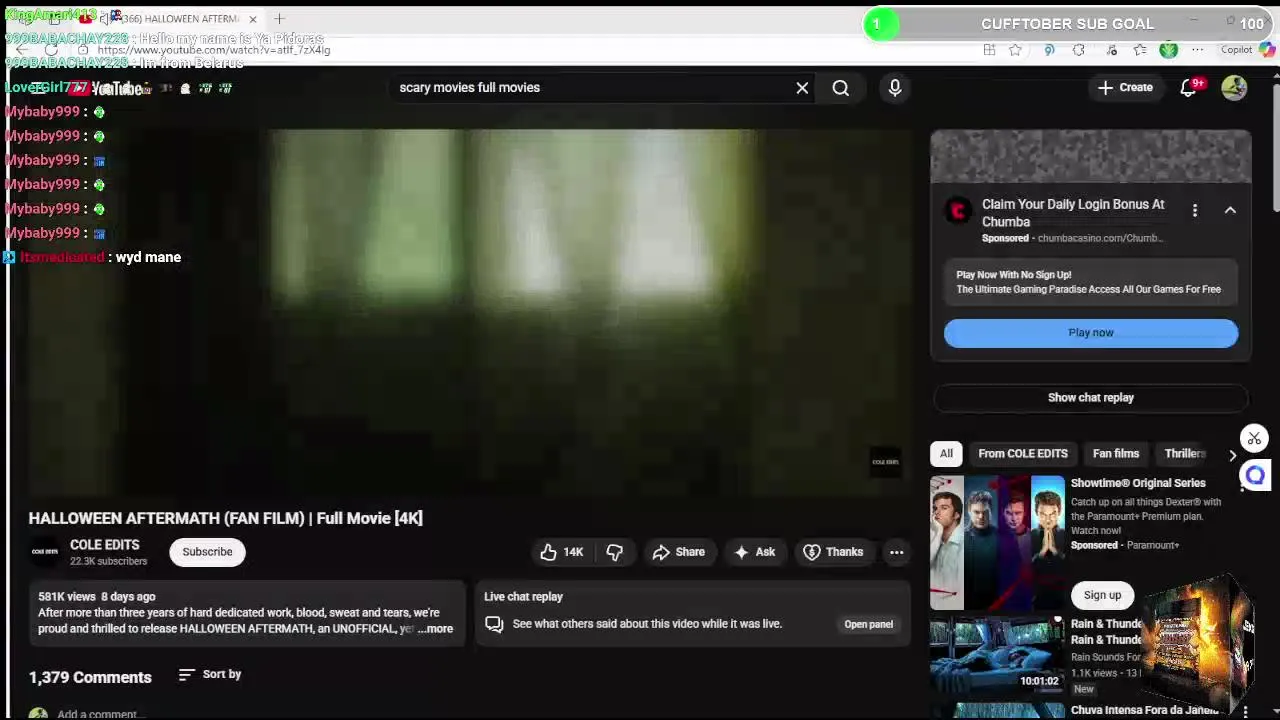Click the Create button

tap(1125, 88)
